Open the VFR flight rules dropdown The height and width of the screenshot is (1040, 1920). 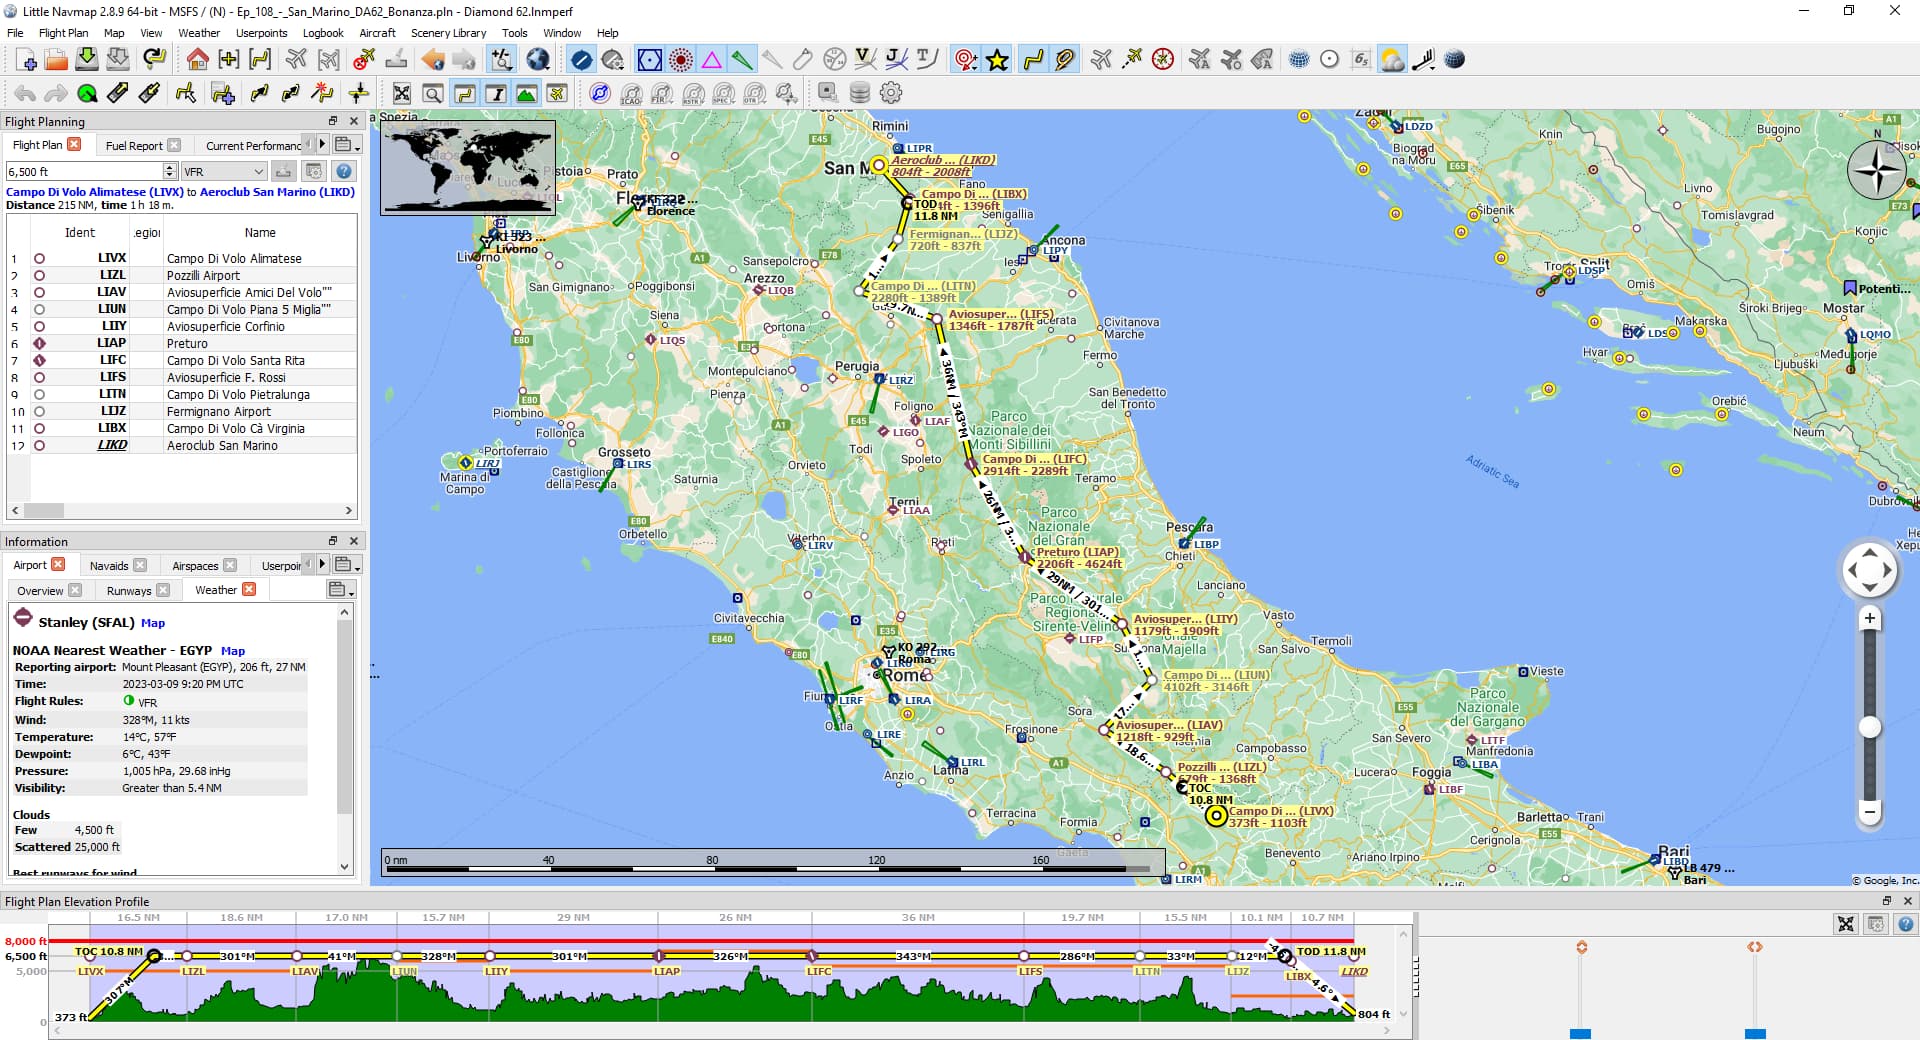point(223,172)
